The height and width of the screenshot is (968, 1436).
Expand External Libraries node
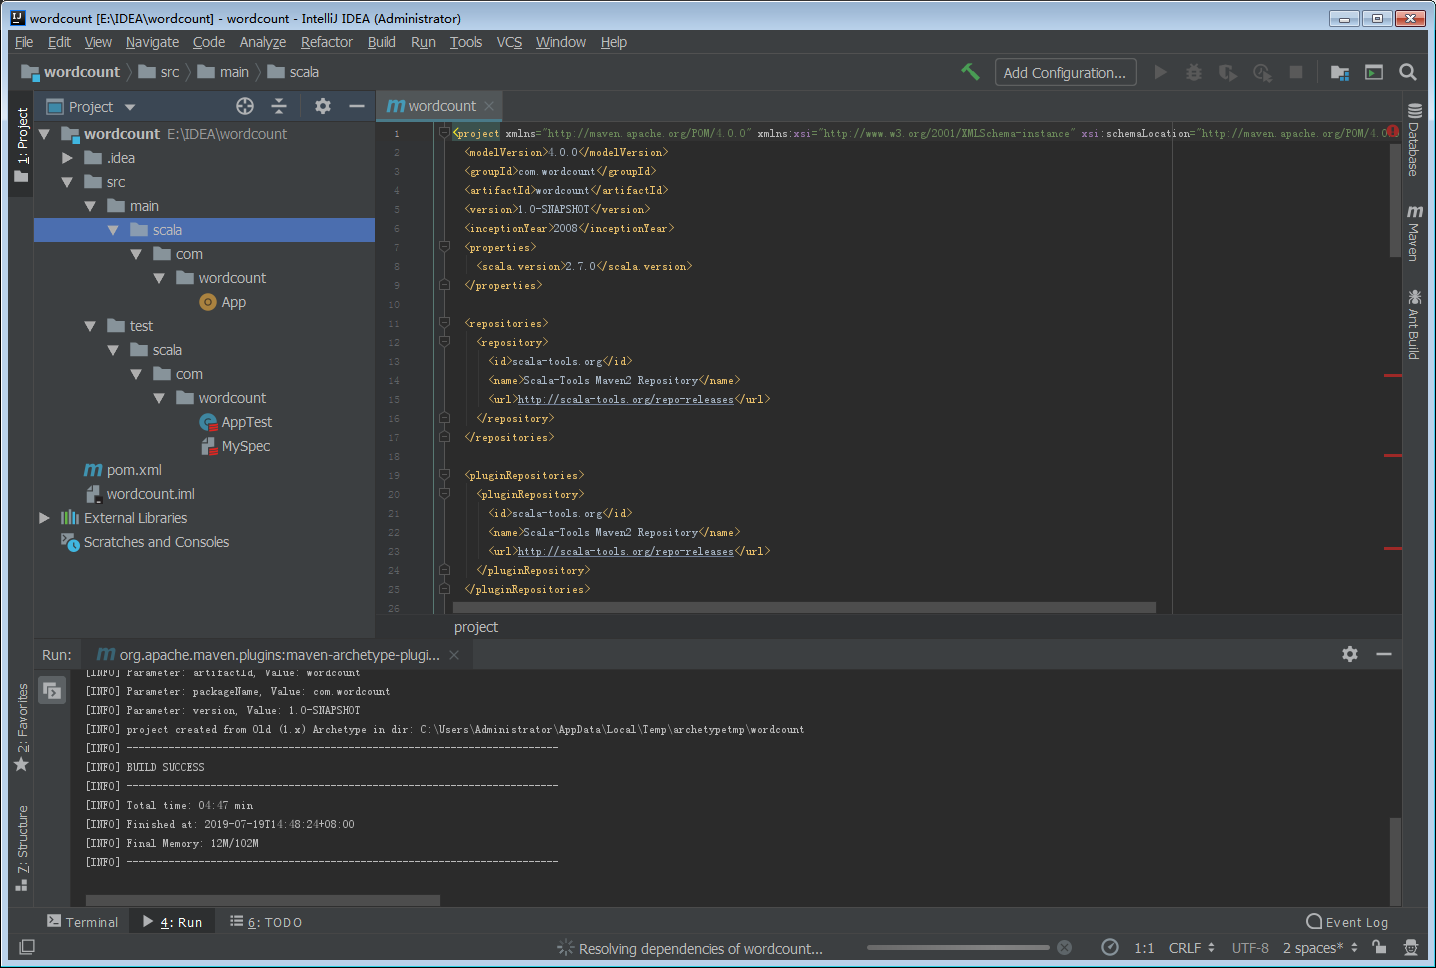tap(44, 518)
